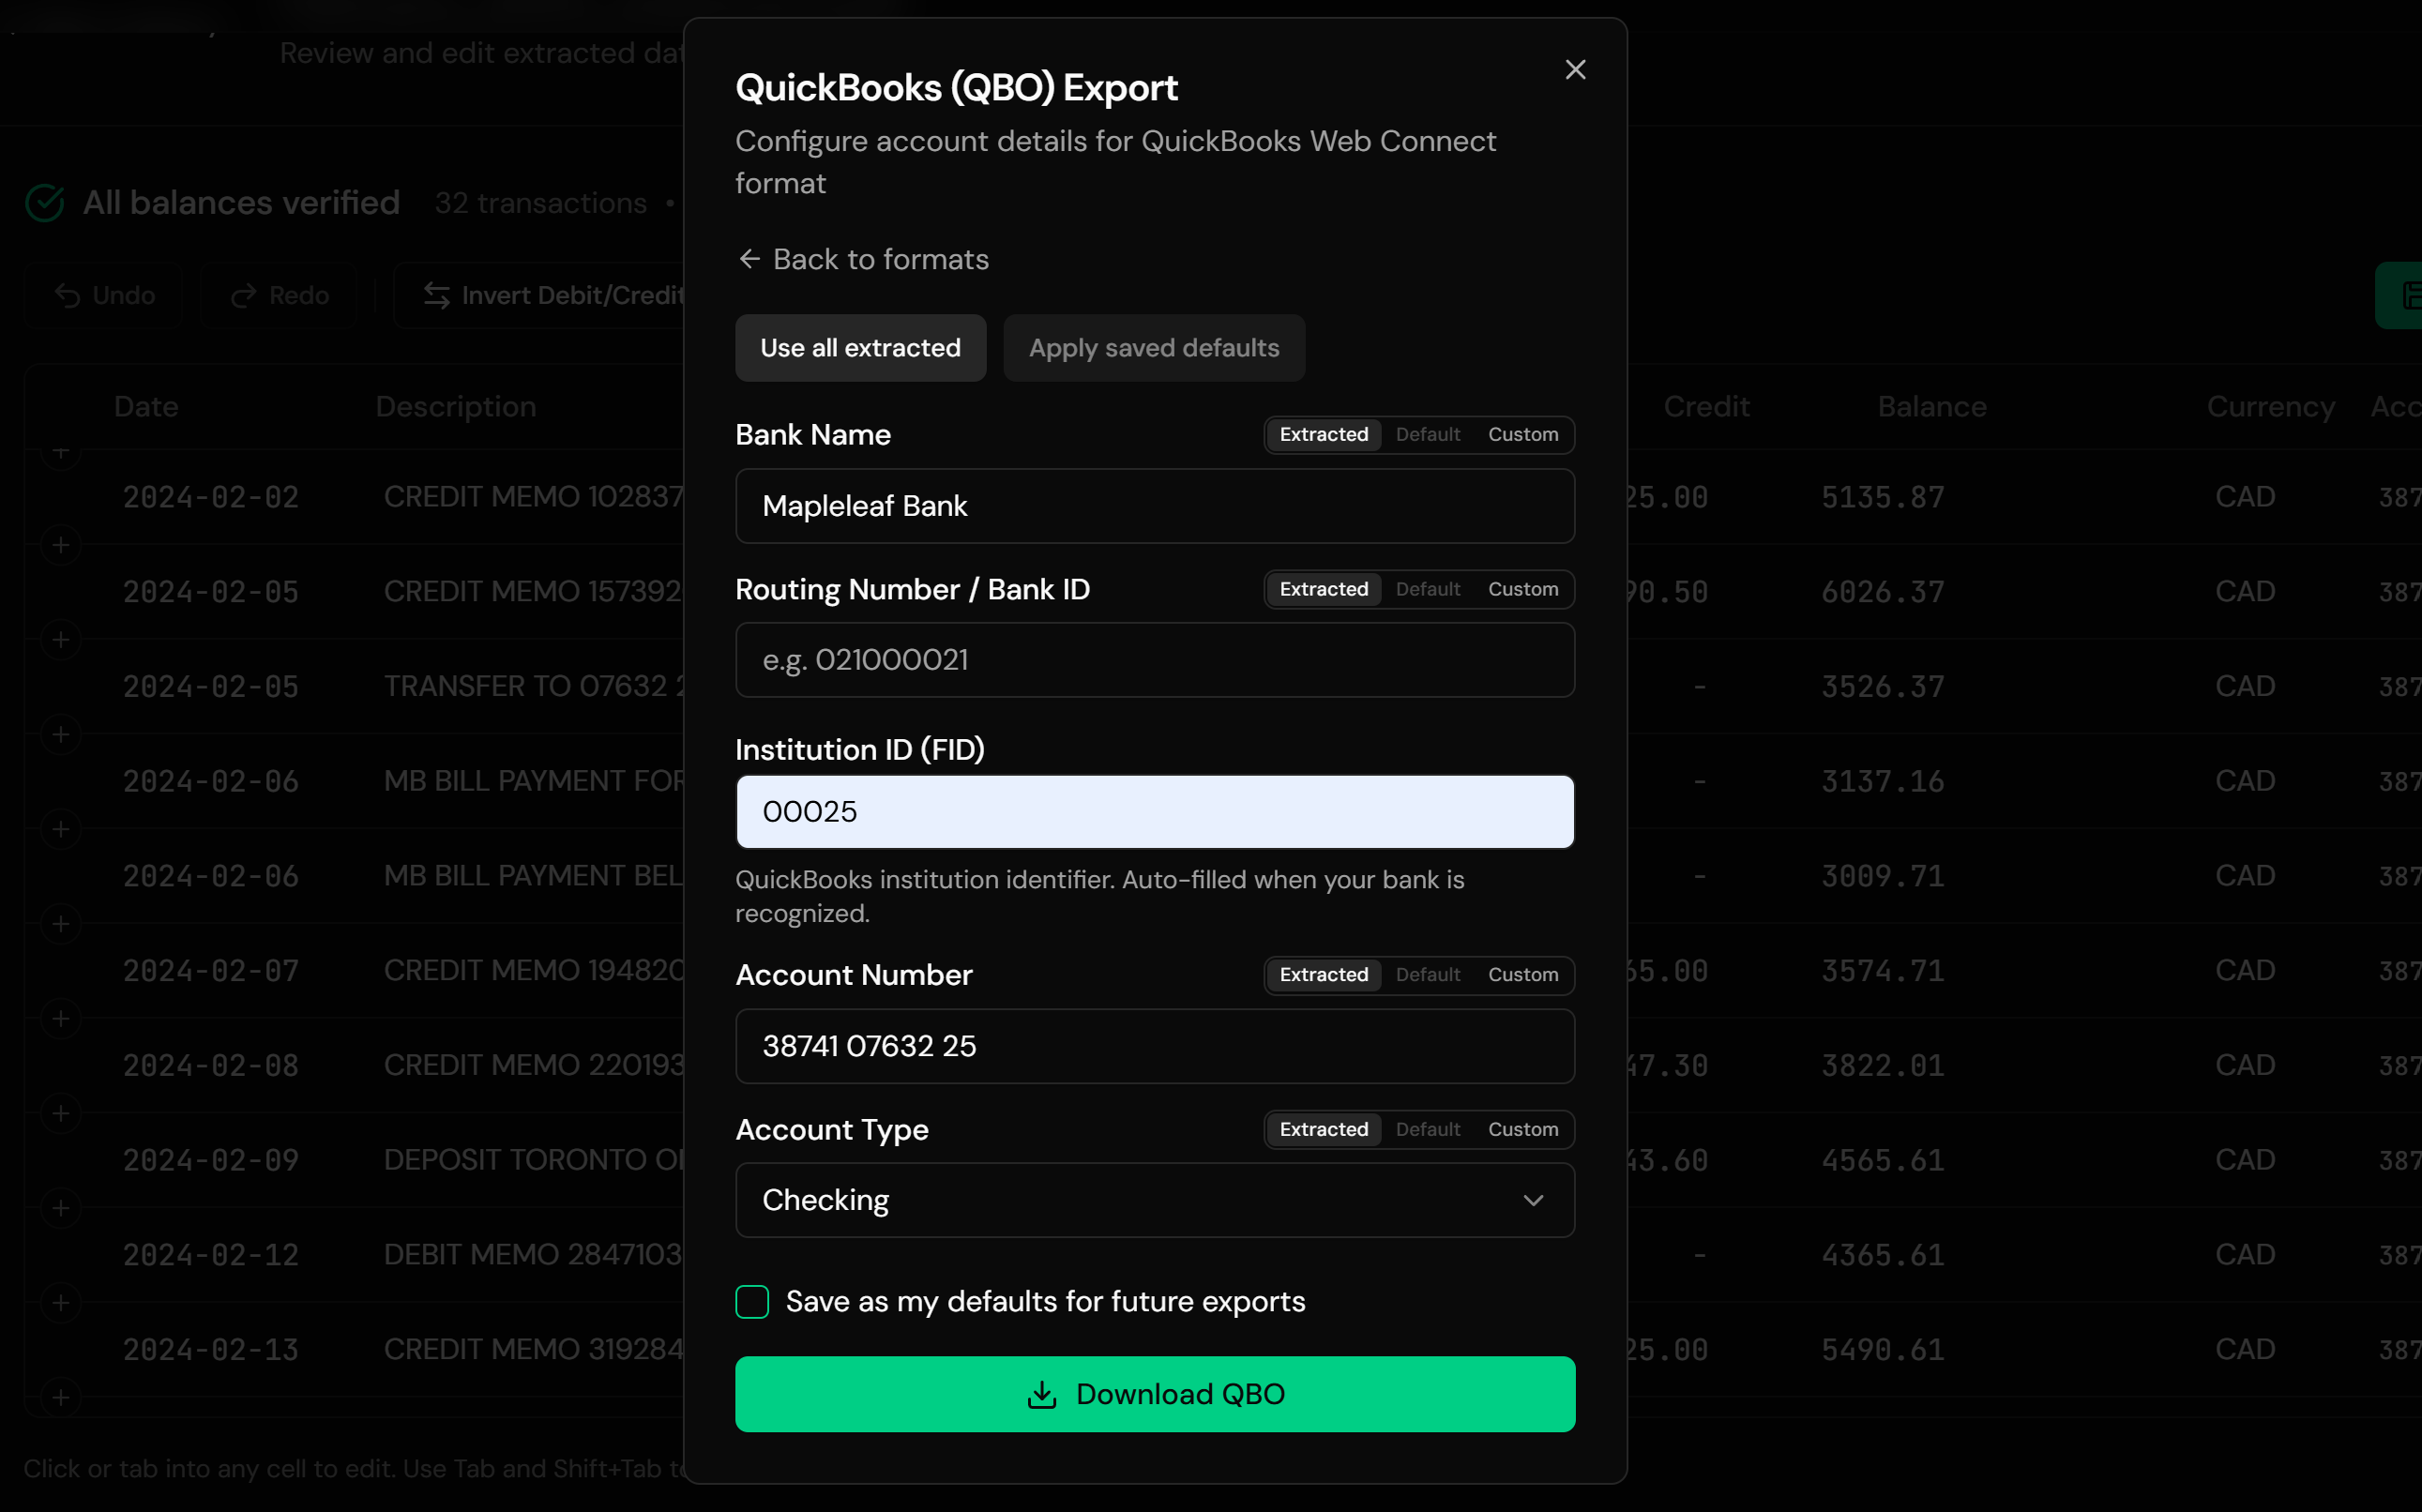This screenshot has width=2422, height=1512.
Task: Click the Description column header
Action: (x=455, y=406)
